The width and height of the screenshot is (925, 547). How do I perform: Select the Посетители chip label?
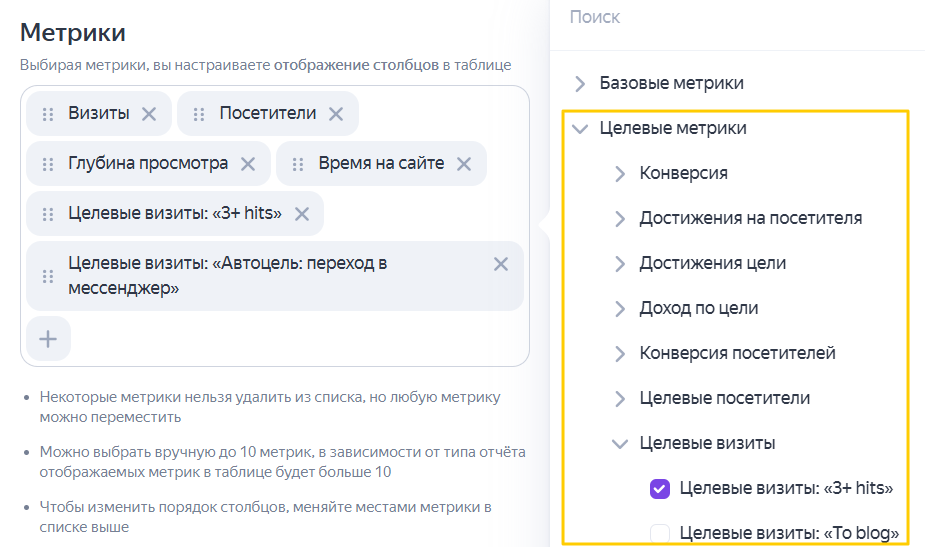click(x=268, y=113)
